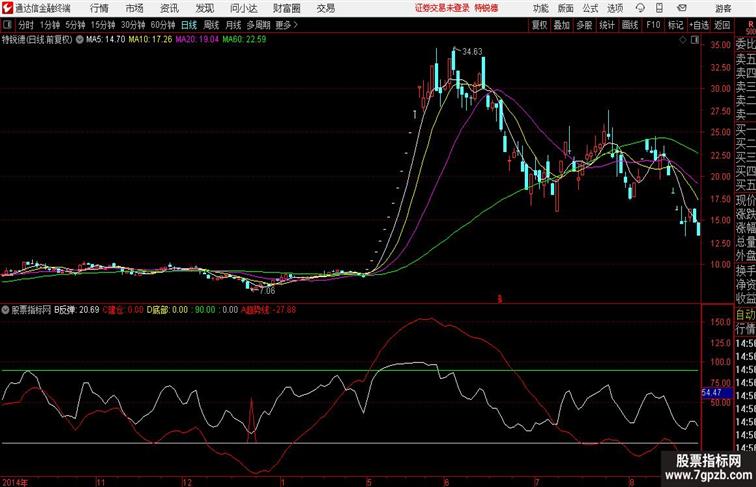Image resolution: width=756 pixels, height=487 pixels.
Task: Click the 叠加 overlay button
Action: [562, 25]
